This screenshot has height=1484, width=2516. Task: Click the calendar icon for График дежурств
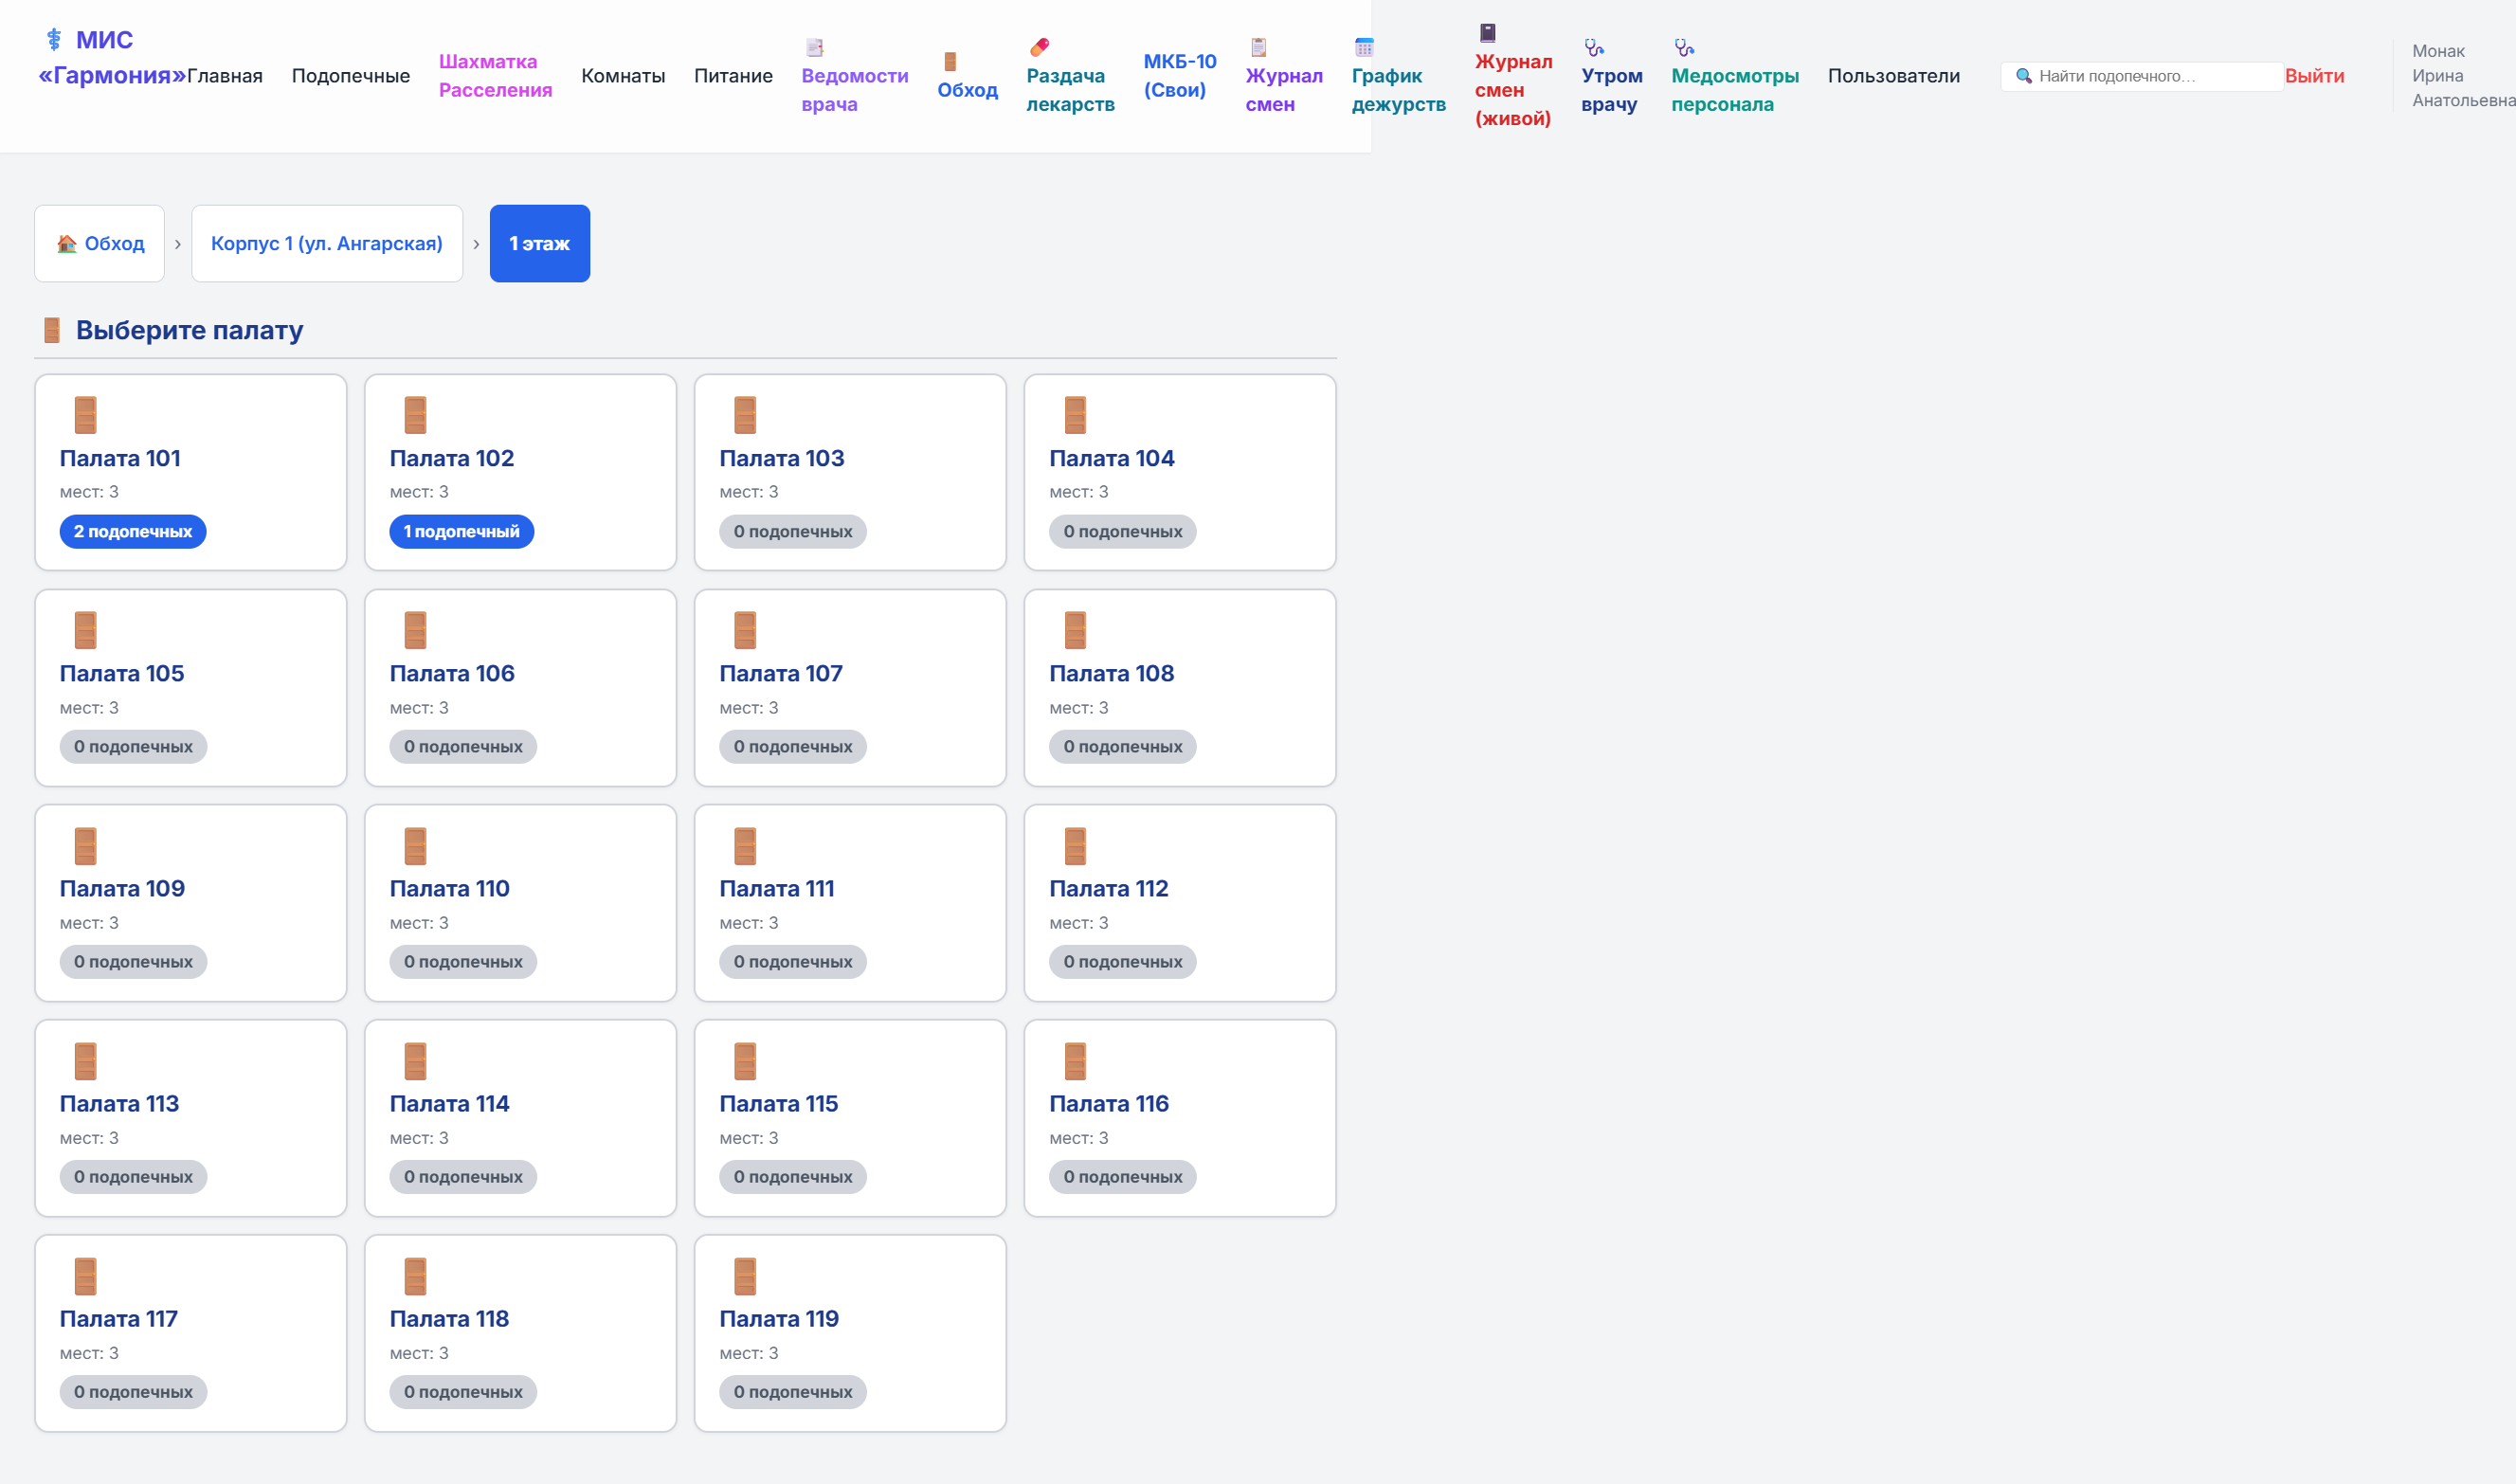[1364, 47]
